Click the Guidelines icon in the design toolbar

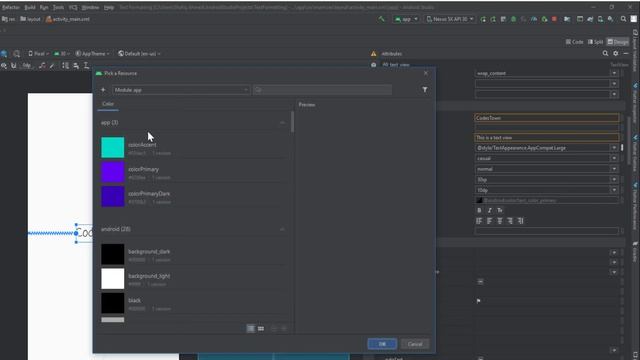tap(86, 65)
